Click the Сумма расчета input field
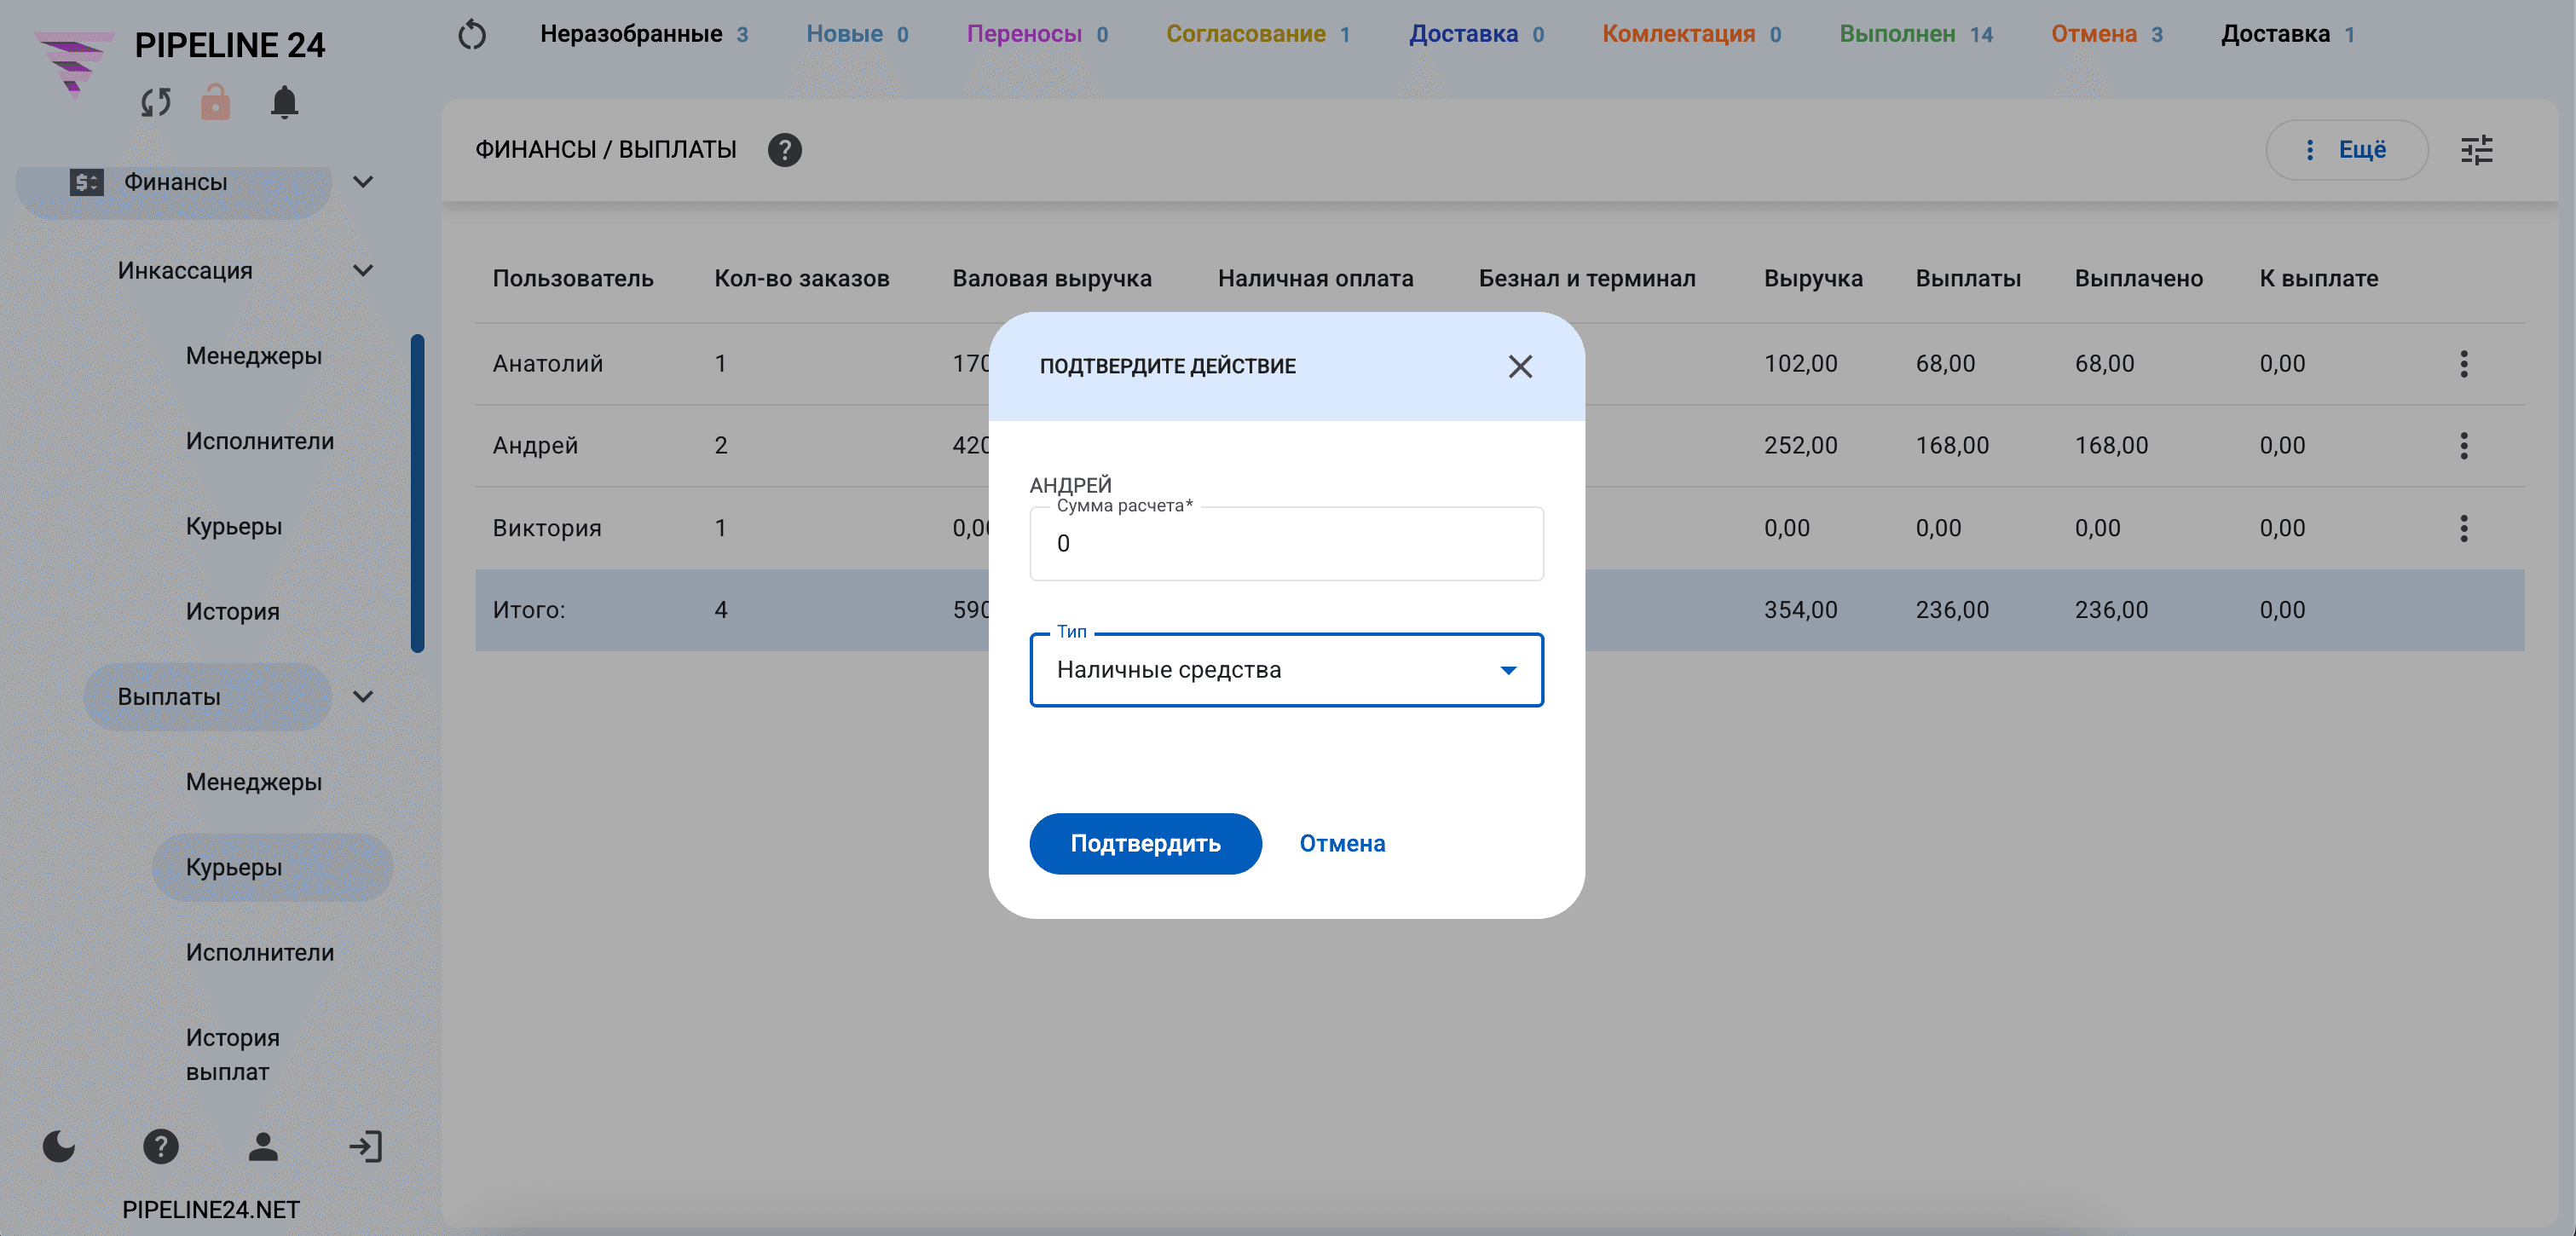 click(1286, 544)
